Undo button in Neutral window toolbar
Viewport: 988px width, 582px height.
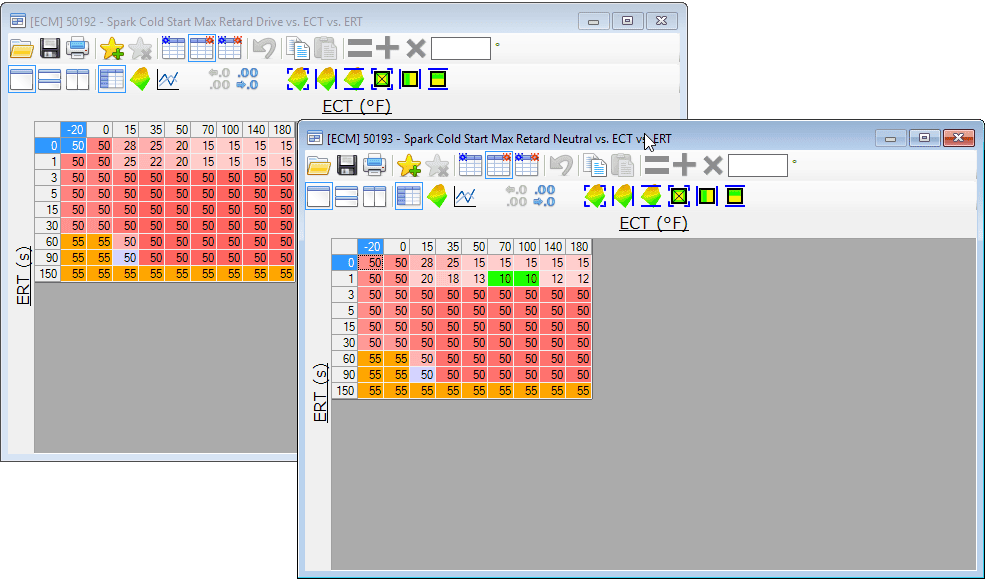click(x=561, y=166)
